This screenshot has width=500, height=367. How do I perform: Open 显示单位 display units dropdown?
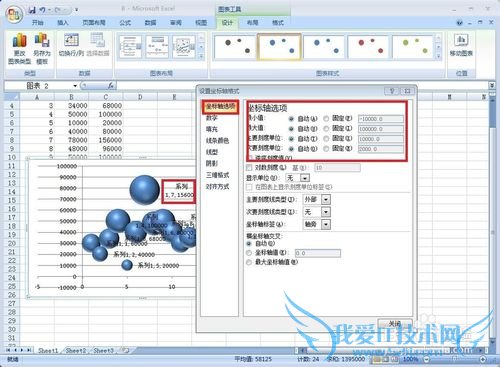click(x=305, y=178)
